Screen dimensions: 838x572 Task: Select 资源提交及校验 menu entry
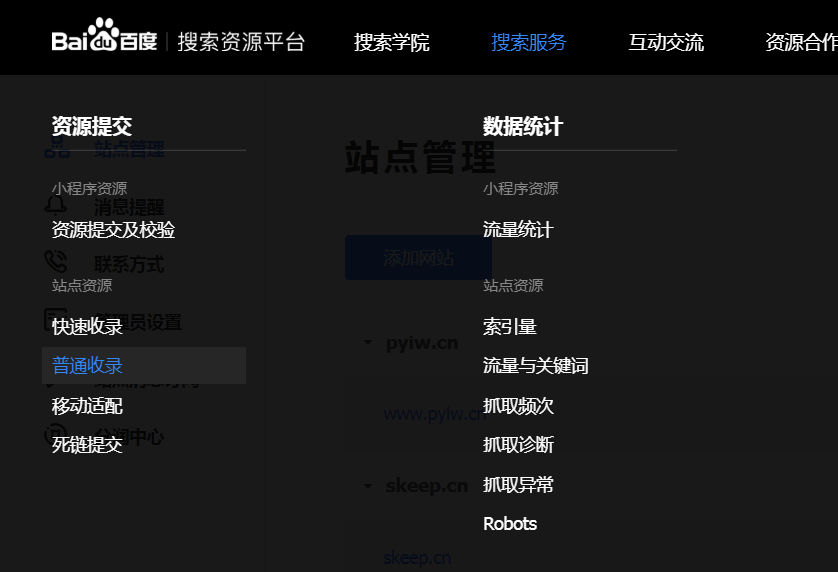pyautogui.click(x=113, y=230)
